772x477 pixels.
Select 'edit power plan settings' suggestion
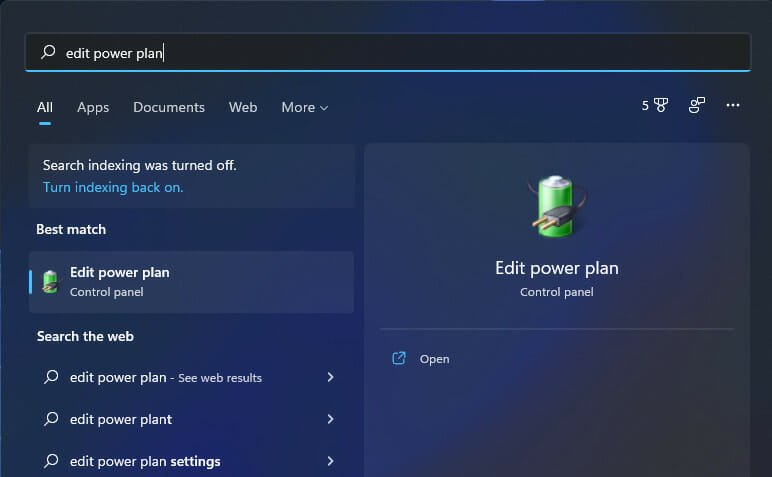(192, 461)
